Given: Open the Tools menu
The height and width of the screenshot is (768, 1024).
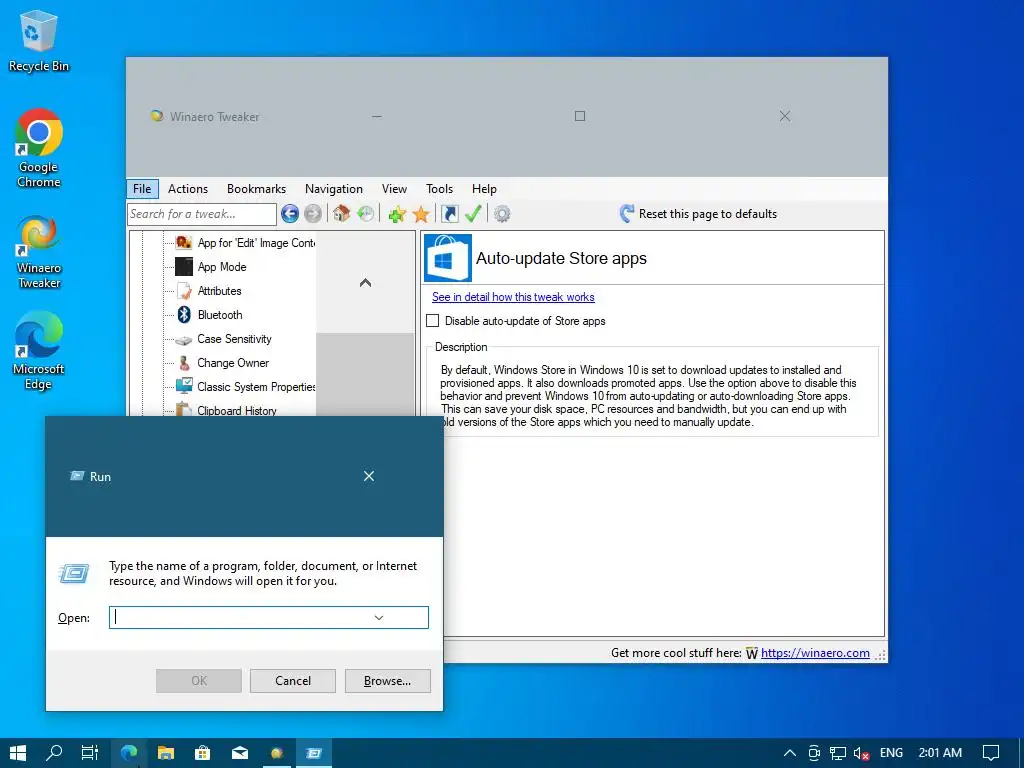Looking at the screenshot, I should pos(439,189).
